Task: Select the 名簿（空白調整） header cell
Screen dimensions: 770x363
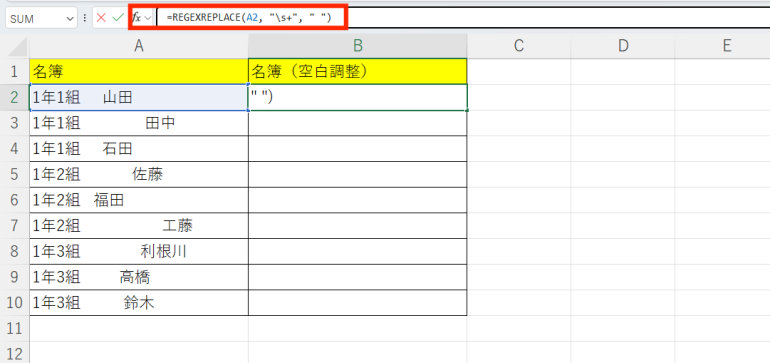Action: [358, 71]
